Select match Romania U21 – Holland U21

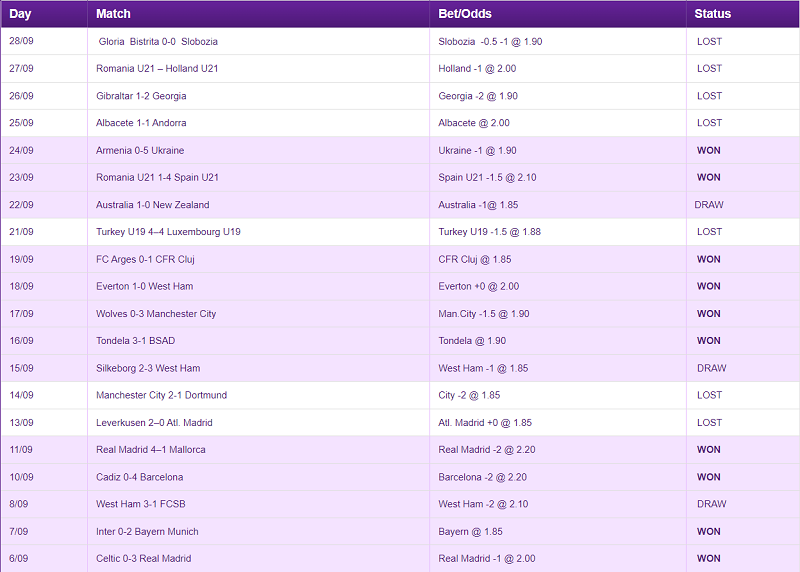tap(157, 68)
